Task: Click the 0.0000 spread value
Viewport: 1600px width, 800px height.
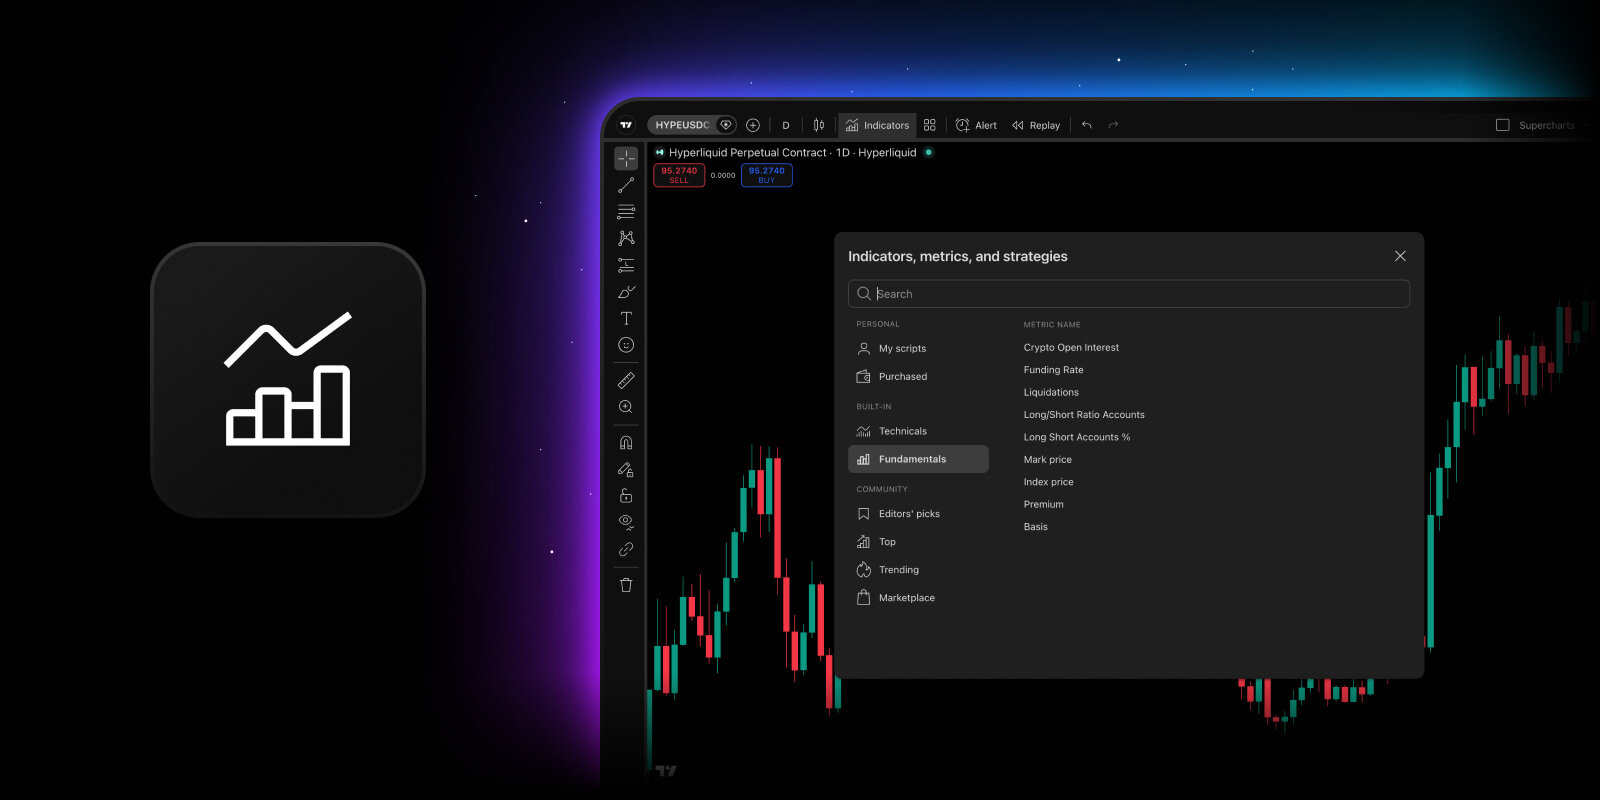Action: point(723,175)
